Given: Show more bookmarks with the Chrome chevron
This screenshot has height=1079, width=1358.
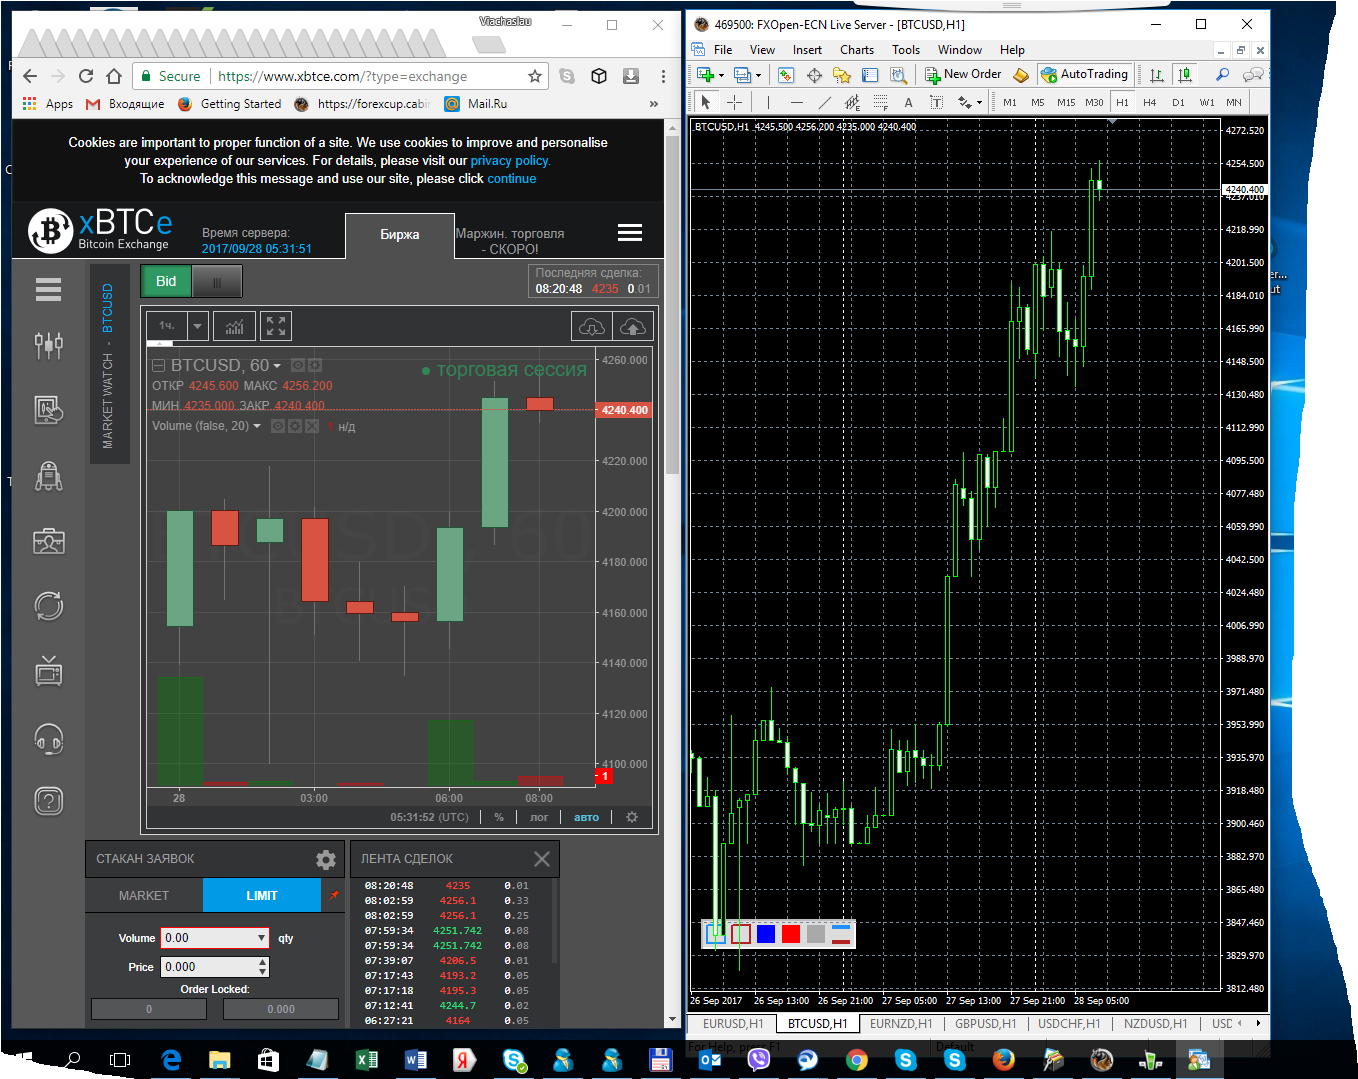Looking at the screenshot, I should pyautogui.click(x=654, y=103).
